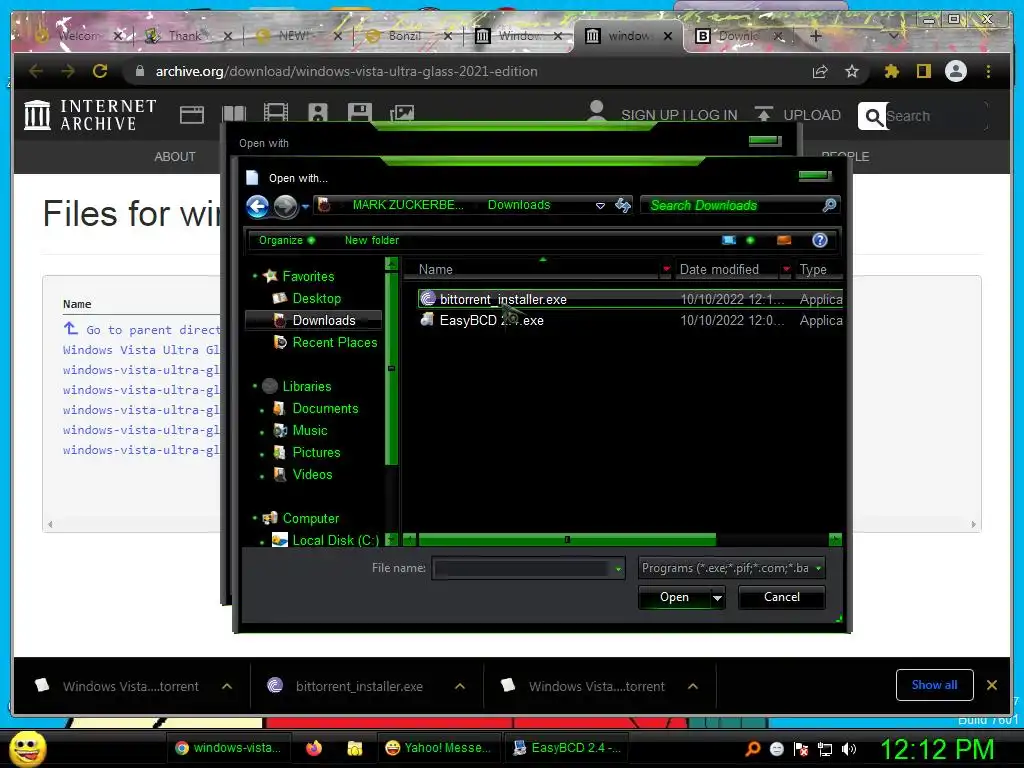Screen dimensions: 1024x768
Task: Click New folder in the toolbar
Action: click(x=372, y=240)
